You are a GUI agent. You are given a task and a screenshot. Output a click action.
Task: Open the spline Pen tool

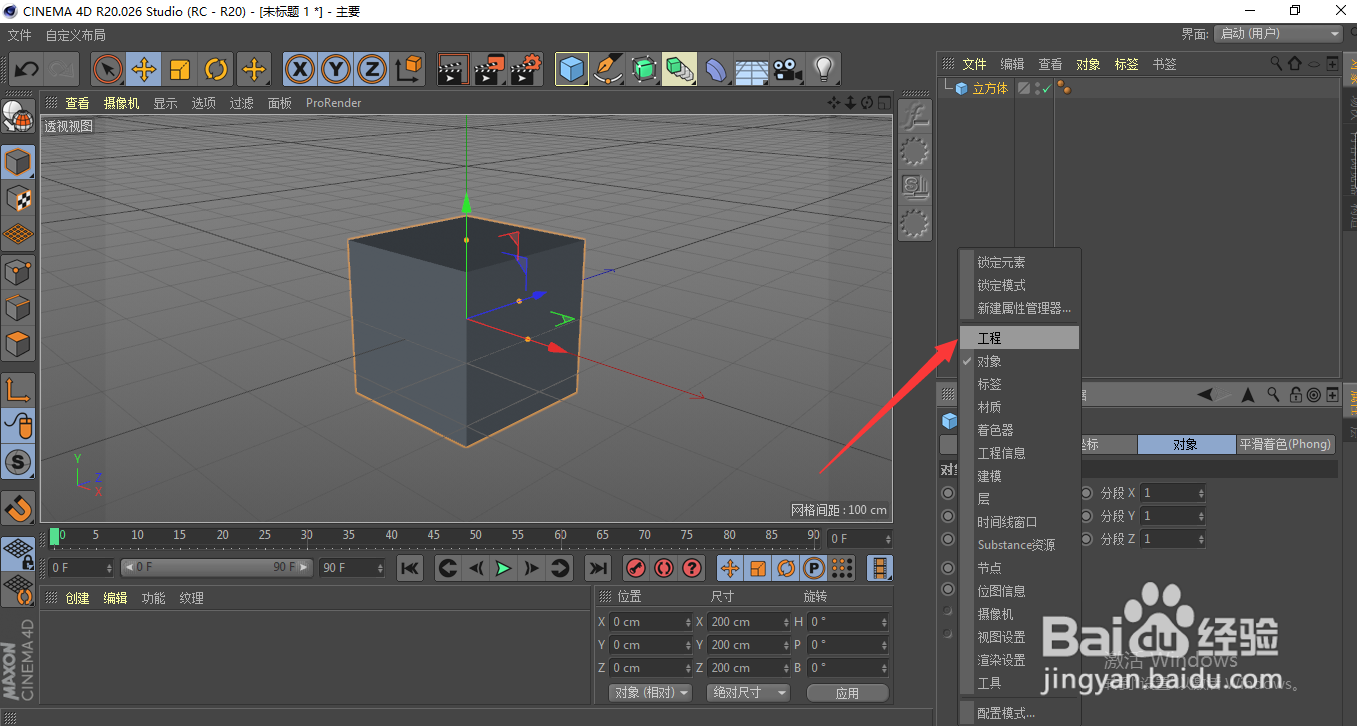[x=608, y=69]
